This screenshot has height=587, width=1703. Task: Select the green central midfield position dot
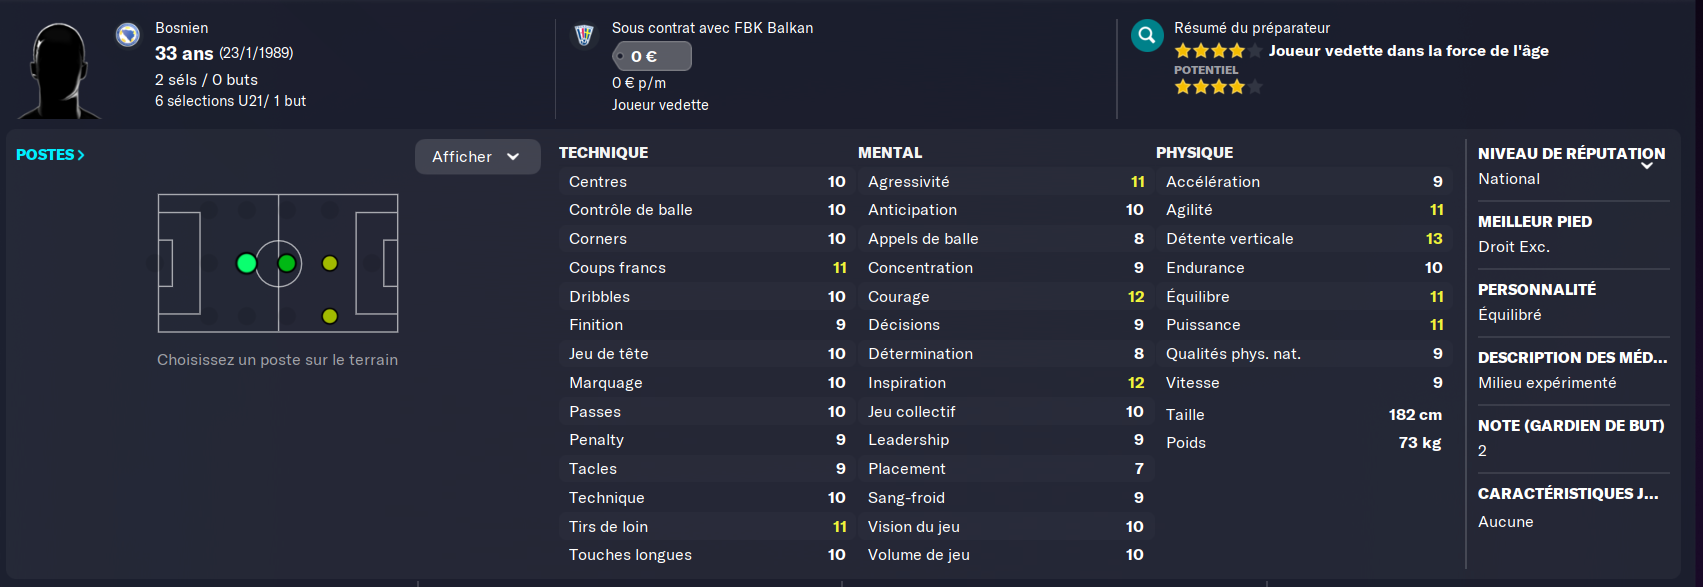287,263
